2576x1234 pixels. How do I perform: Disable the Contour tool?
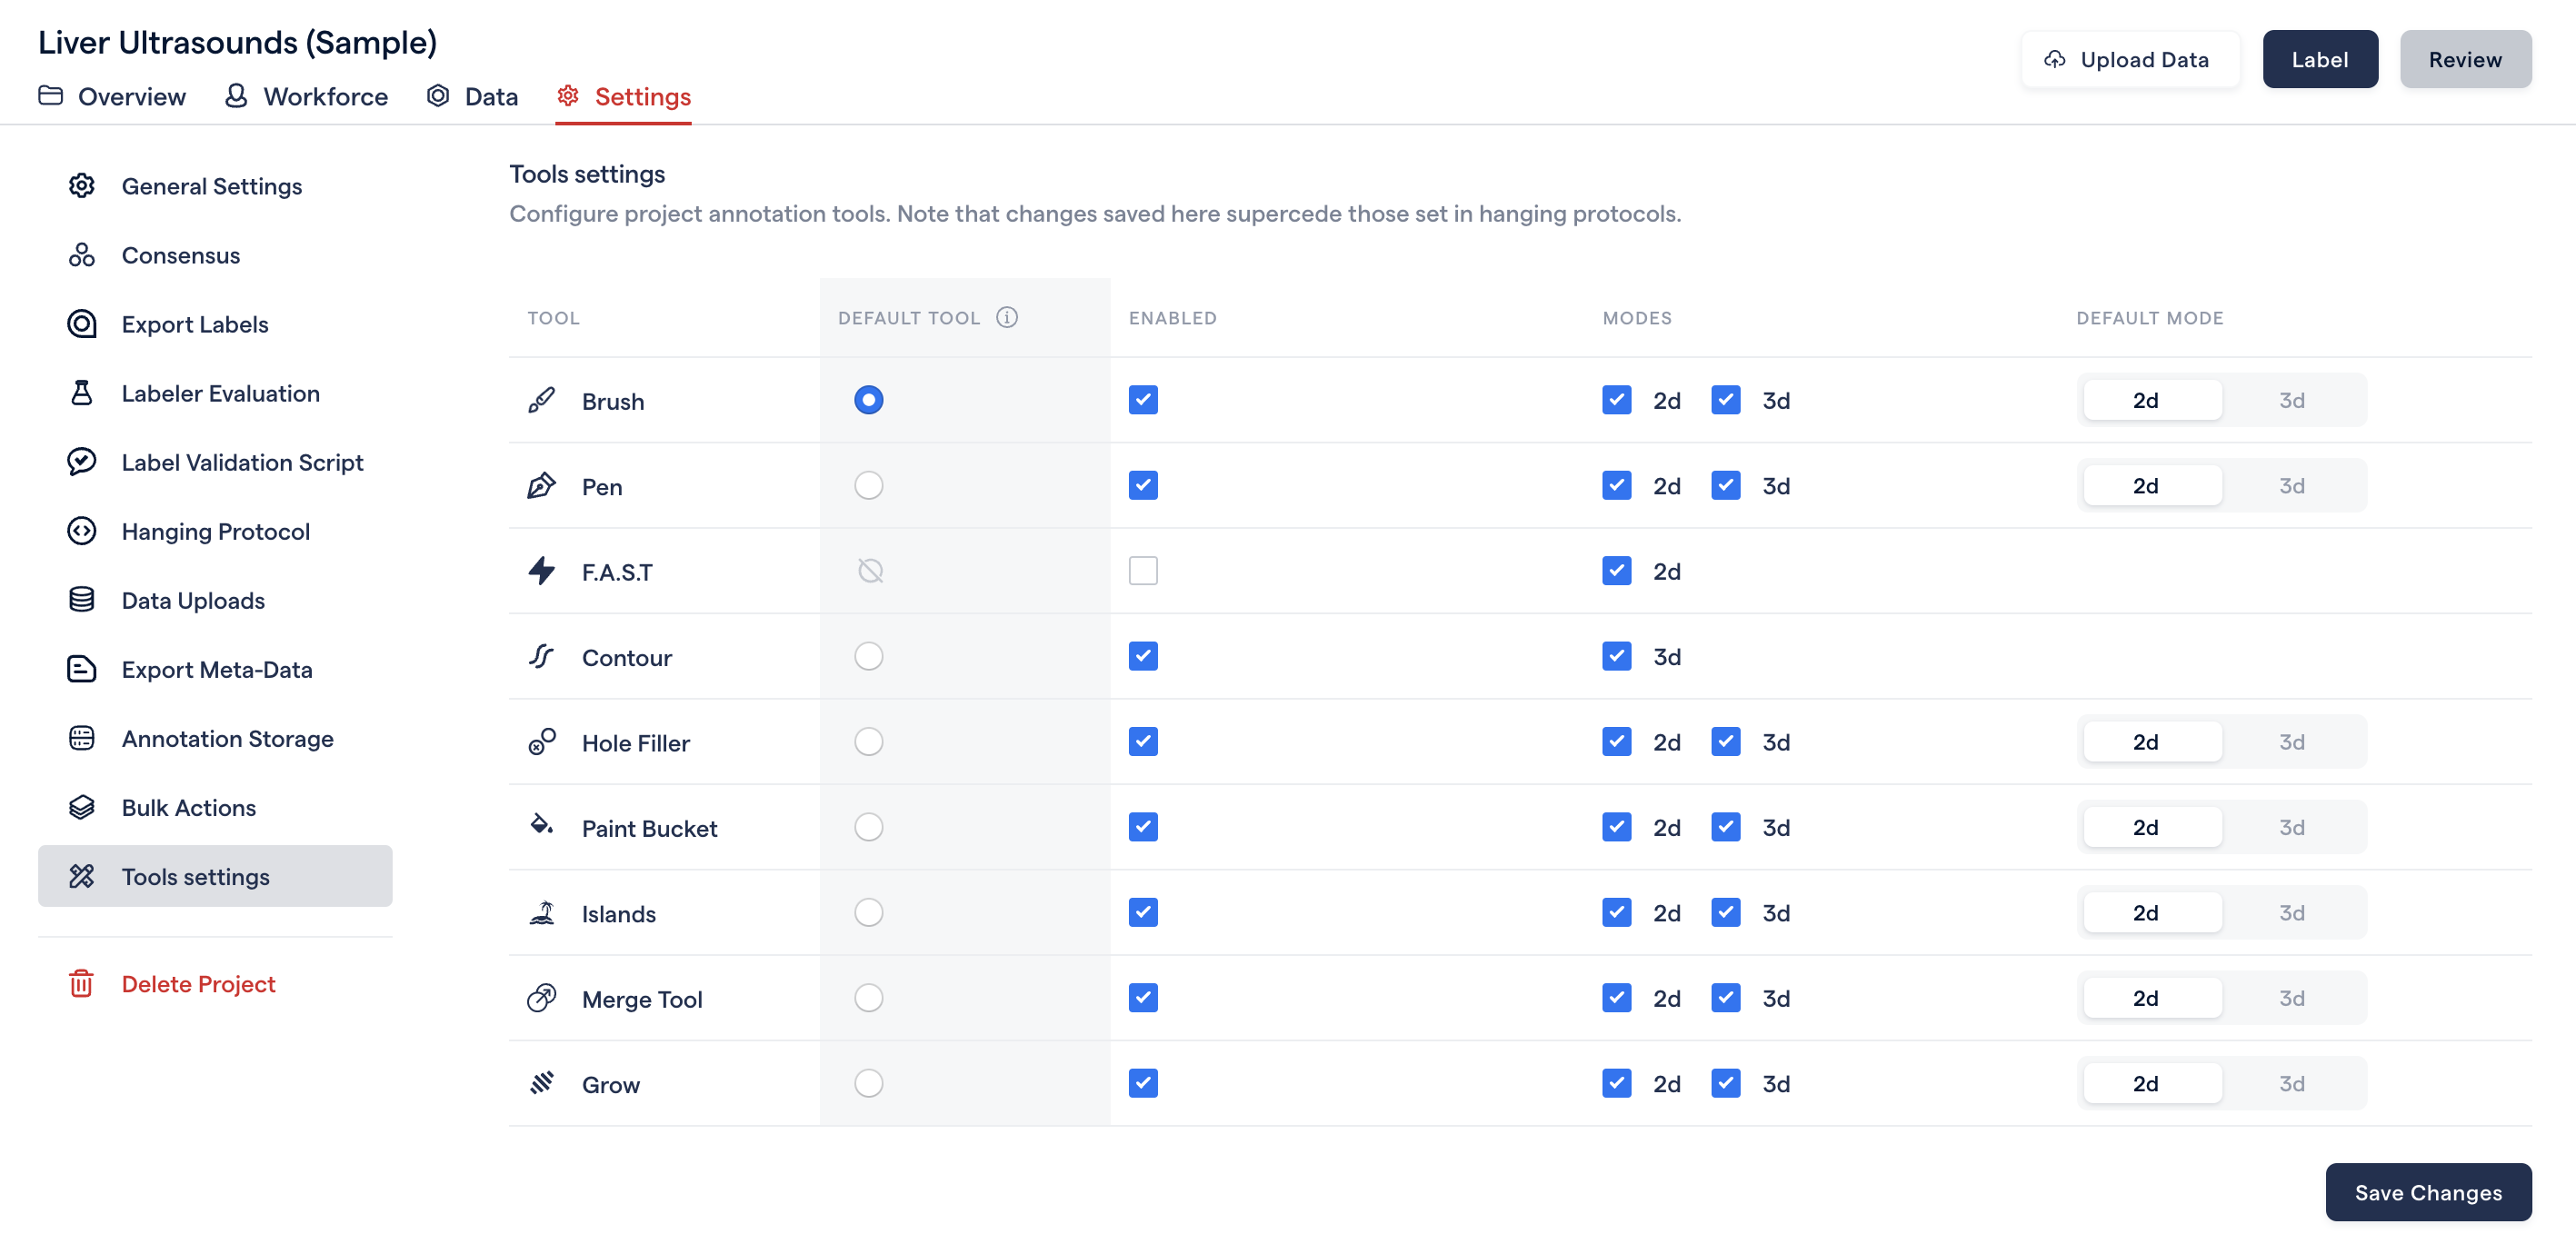click(1143, 656)
